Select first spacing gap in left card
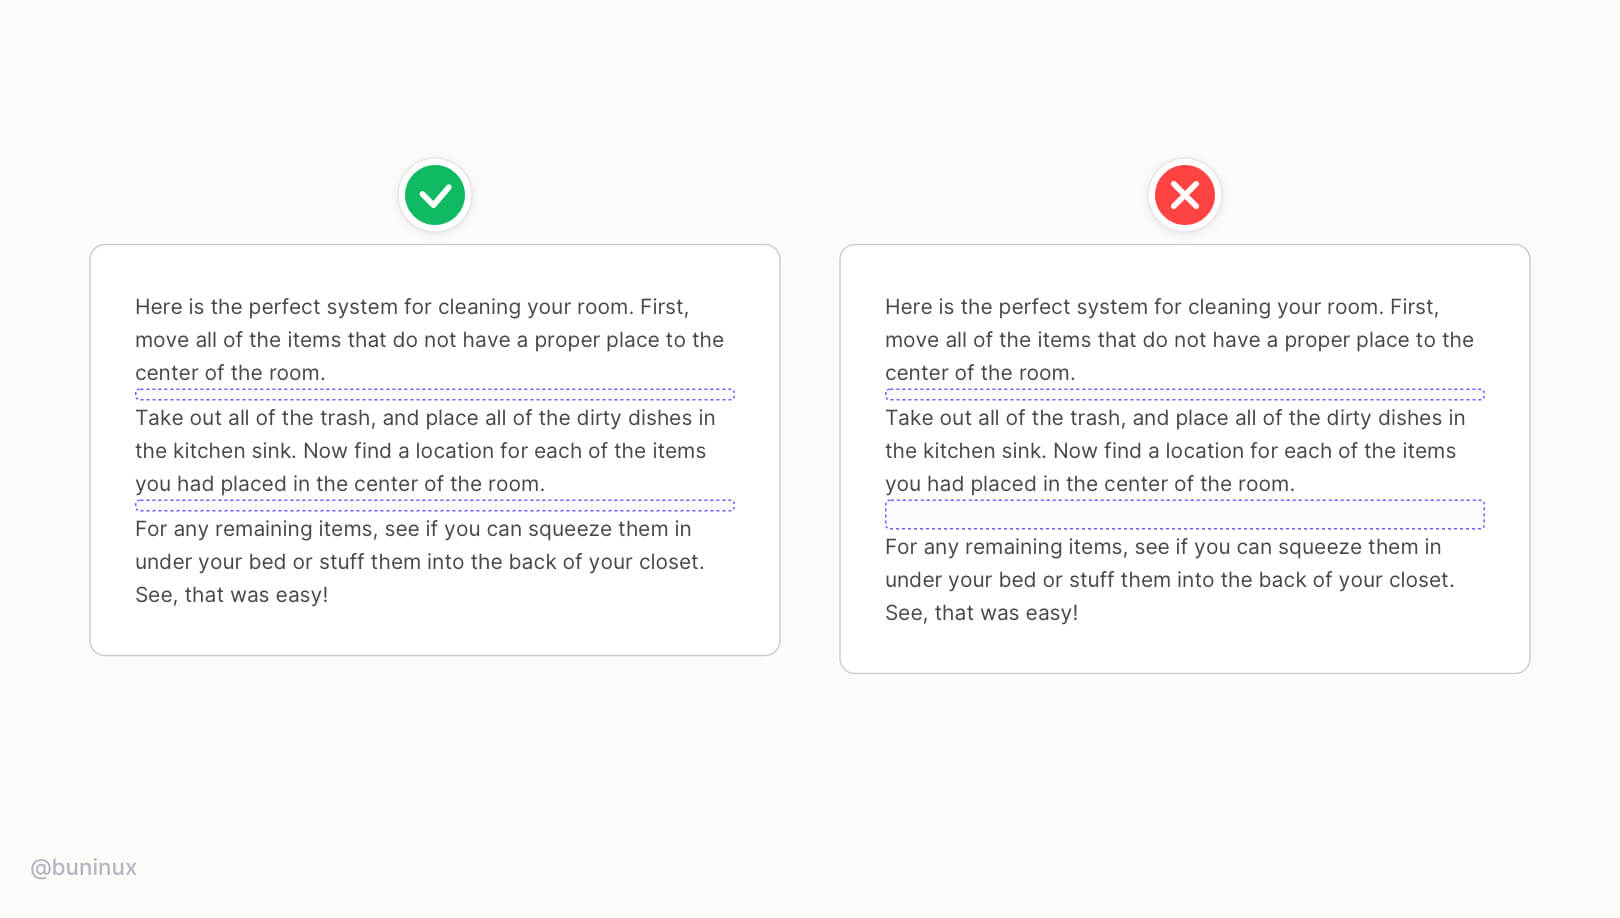 click(435, 394)
